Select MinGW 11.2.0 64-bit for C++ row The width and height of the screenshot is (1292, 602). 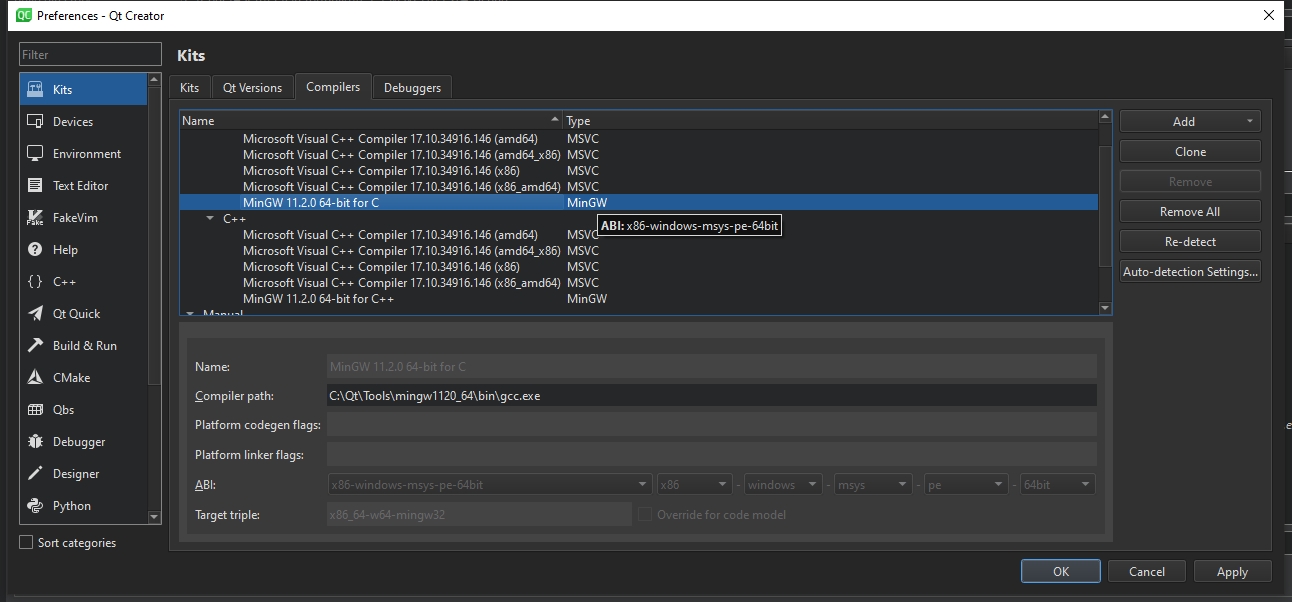tap(318, 299)
